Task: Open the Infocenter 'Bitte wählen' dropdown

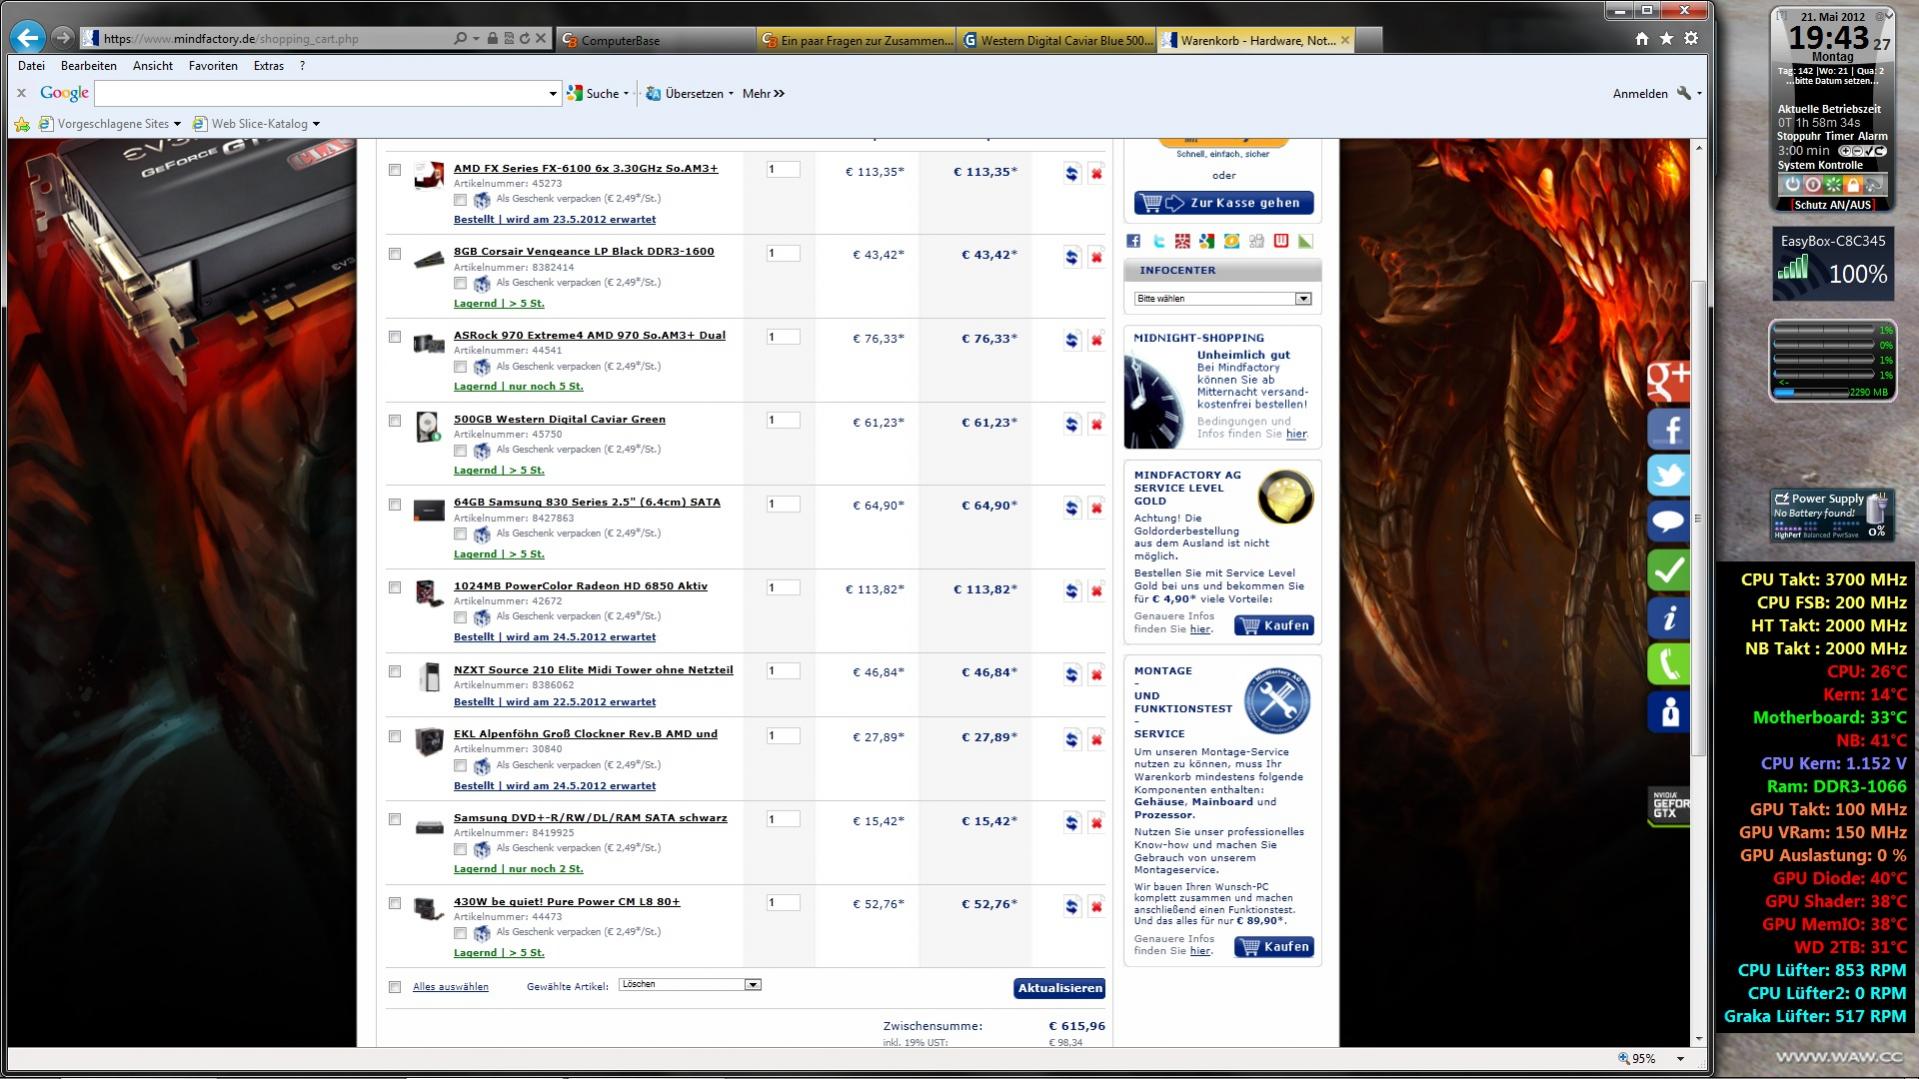Action: click(x=1222, y=299)
